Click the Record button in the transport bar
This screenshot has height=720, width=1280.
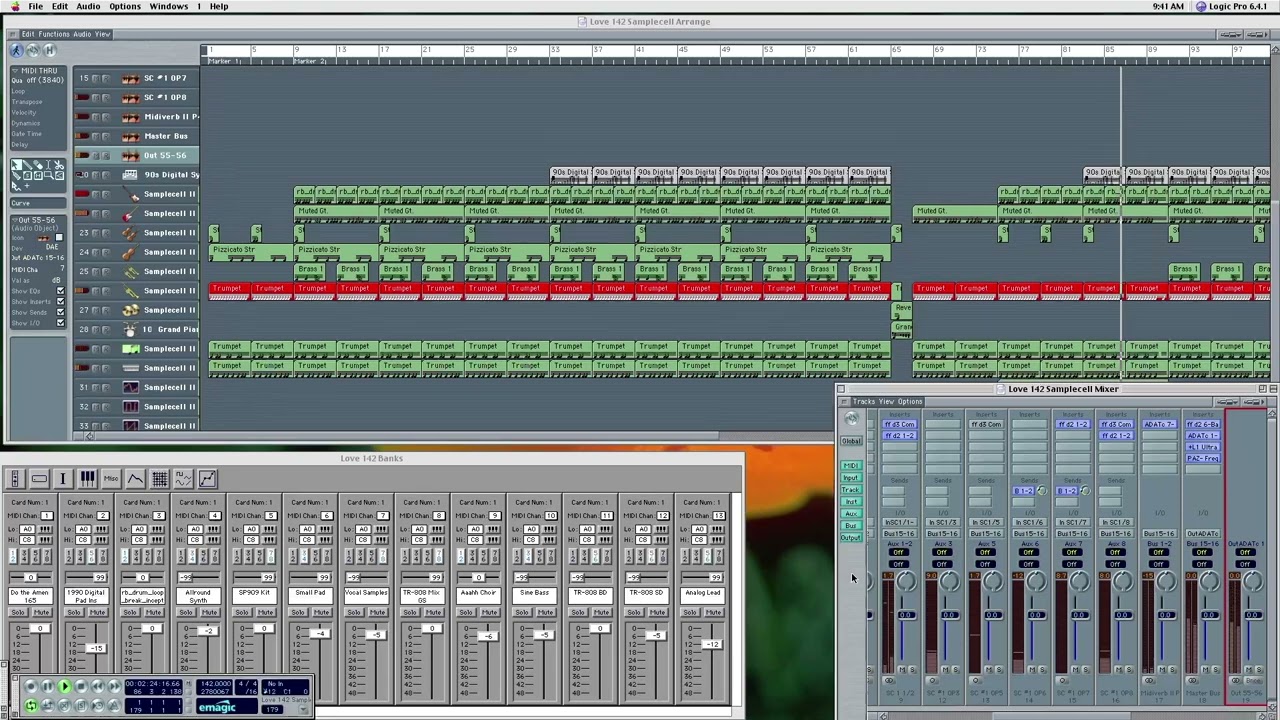coord(31,686)
